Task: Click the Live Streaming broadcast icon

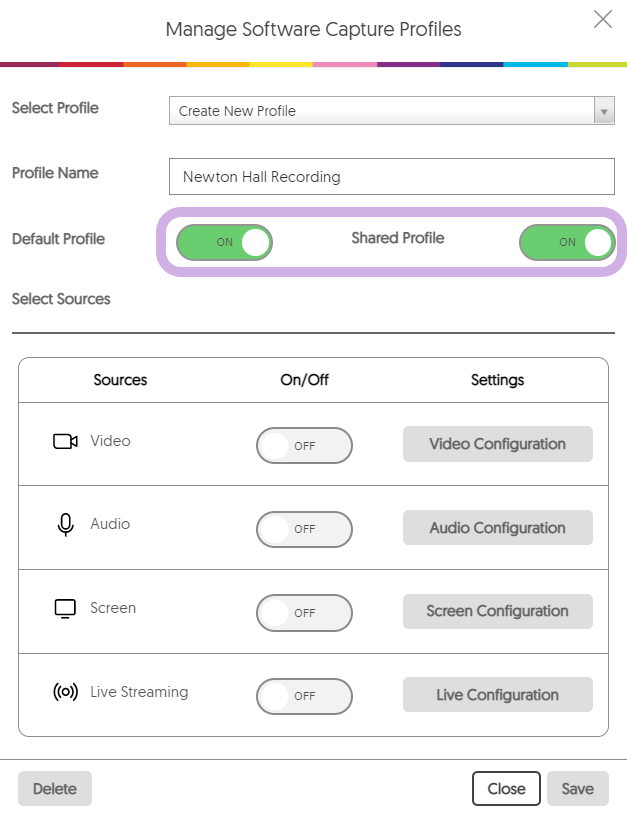Action: tap(66, 692)
